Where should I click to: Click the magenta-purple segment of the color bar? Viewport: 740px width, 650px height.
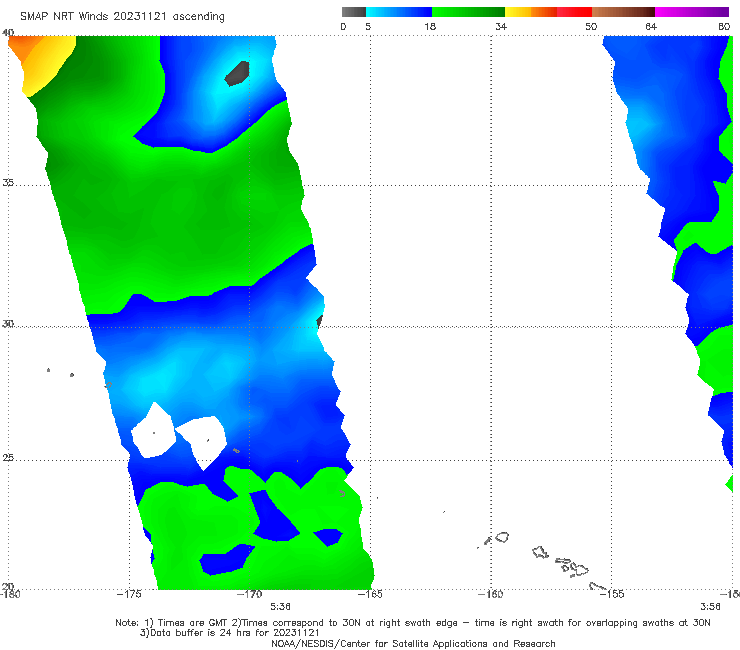click(692, 12)
